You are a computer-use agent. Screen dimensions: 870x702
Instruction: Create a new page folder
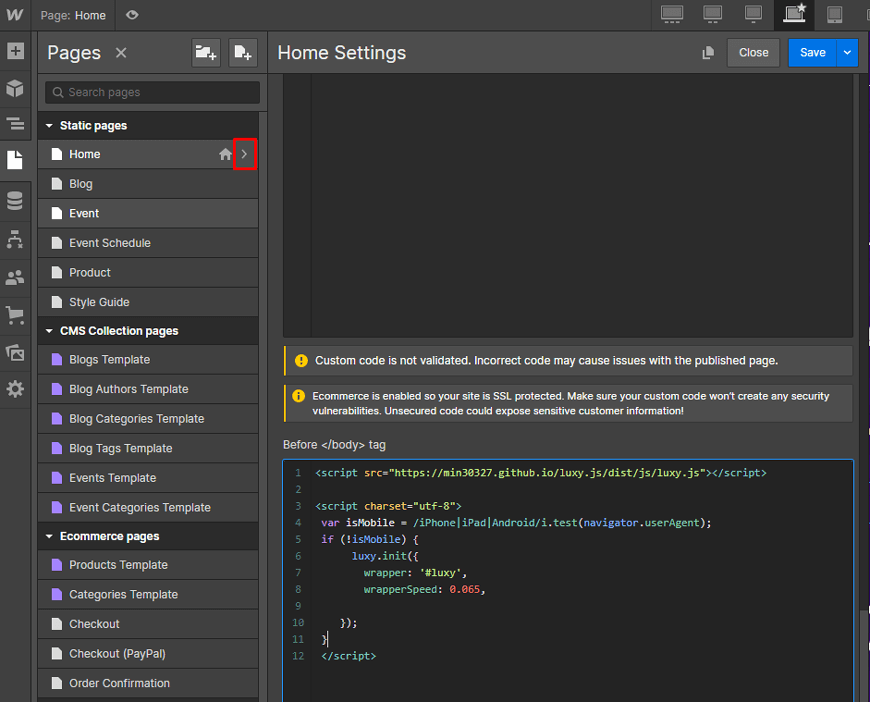point(205,53)
